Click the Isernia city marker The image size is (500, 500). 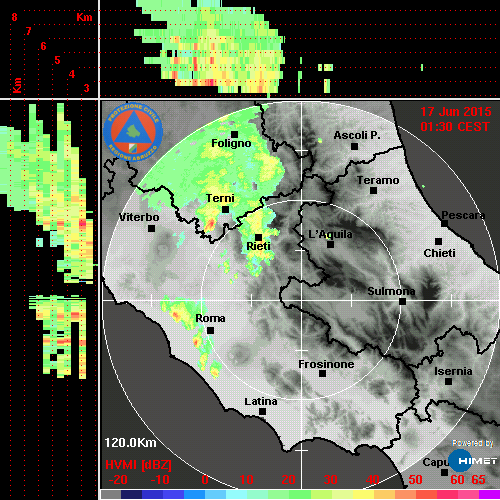pyautogui.click(x=449, y=381)
